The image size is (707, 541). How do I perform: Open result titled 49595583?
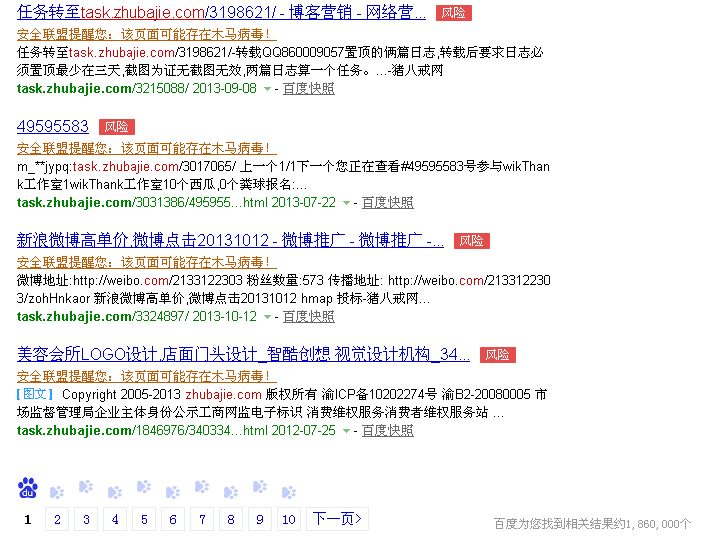click(53, 126)
